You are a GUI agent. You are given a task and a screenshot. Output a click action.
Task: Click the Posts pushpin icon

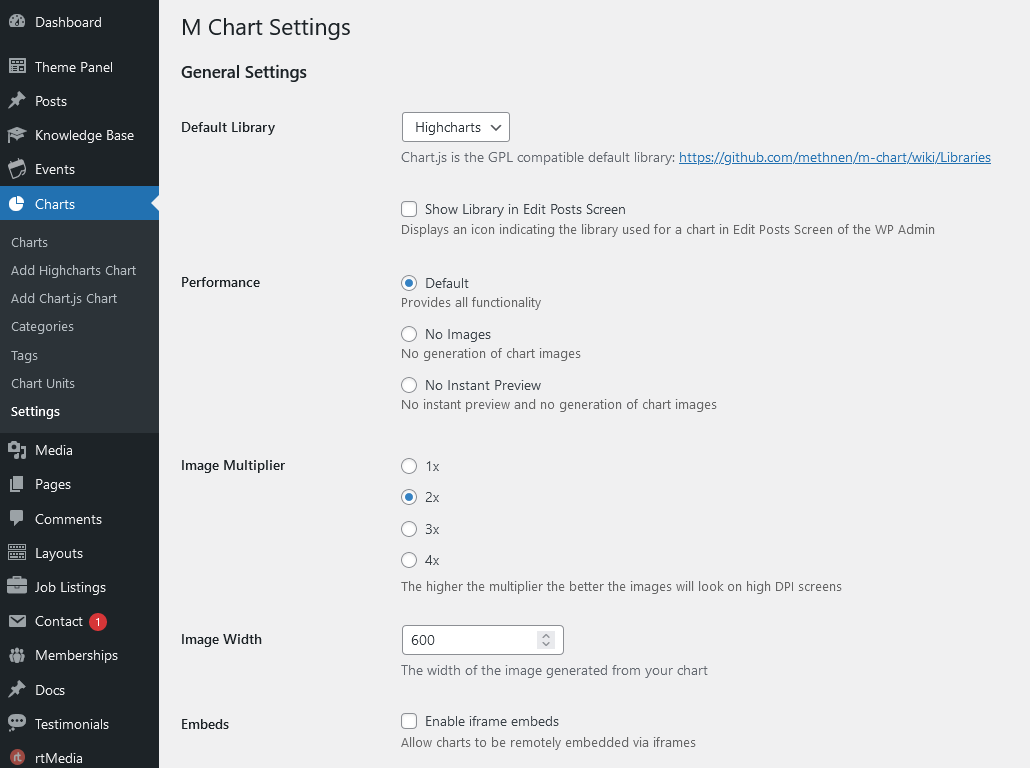pyautogui.click(x=17, y=101)
